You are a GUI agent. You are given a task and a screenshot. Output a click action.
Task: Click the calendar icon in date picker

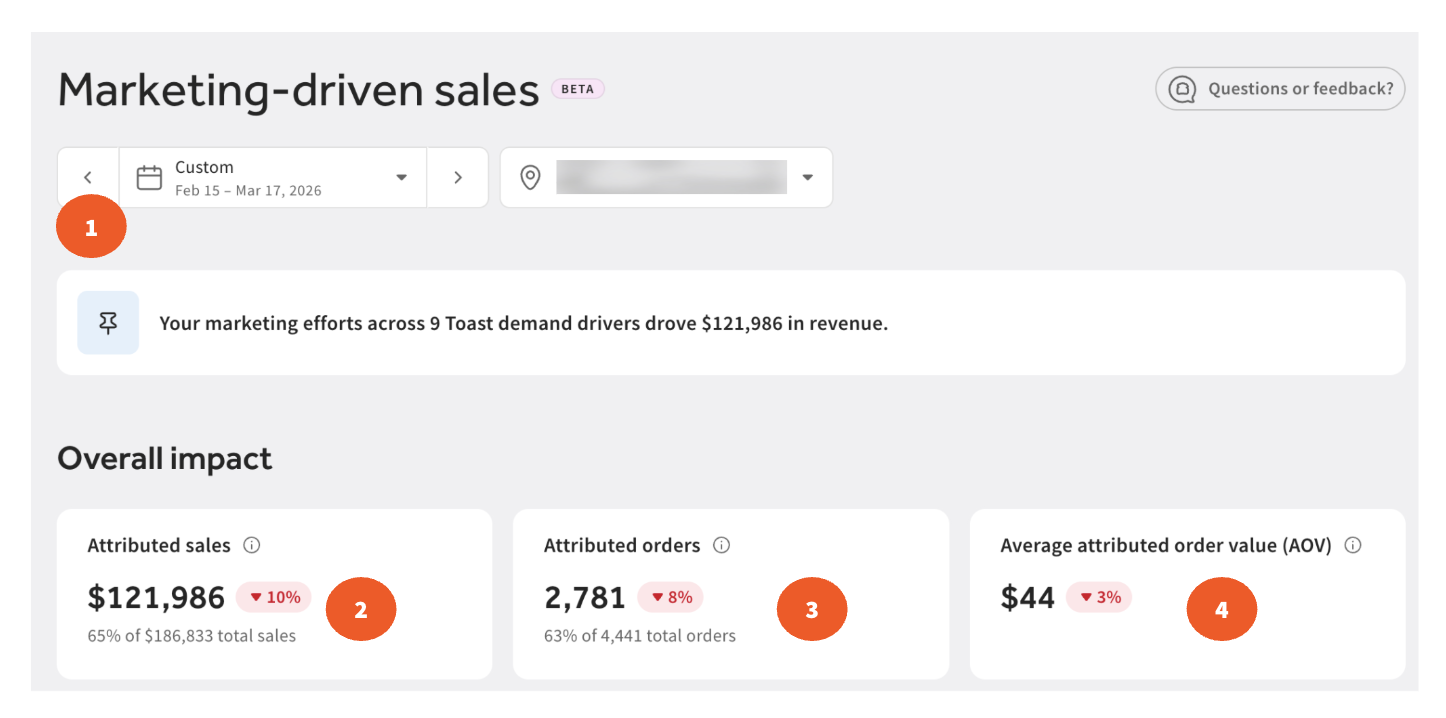149,178
